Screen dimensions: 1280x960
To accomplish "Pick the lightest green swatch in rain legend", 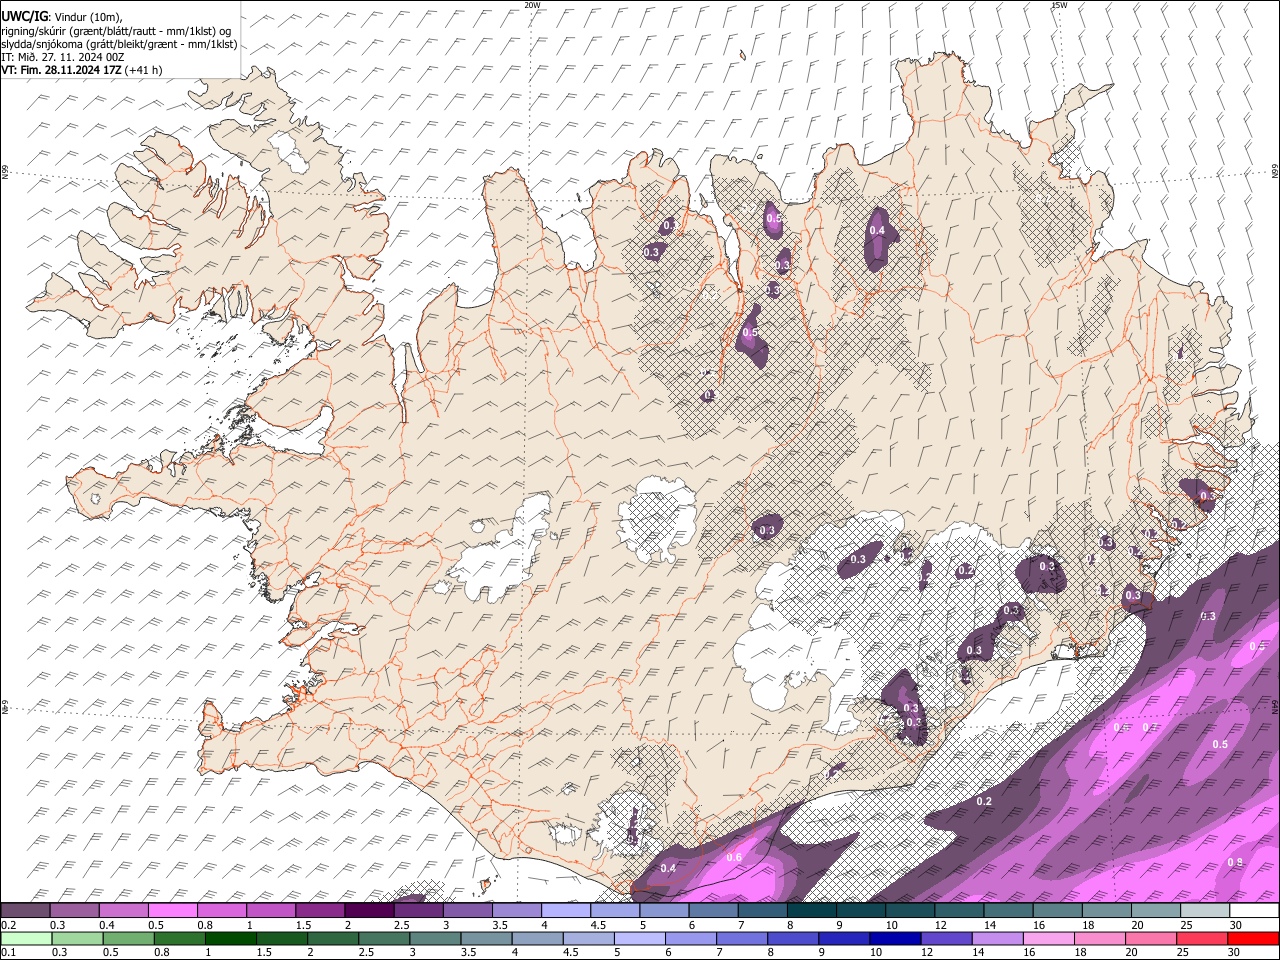I will click(x=25, y=938).
